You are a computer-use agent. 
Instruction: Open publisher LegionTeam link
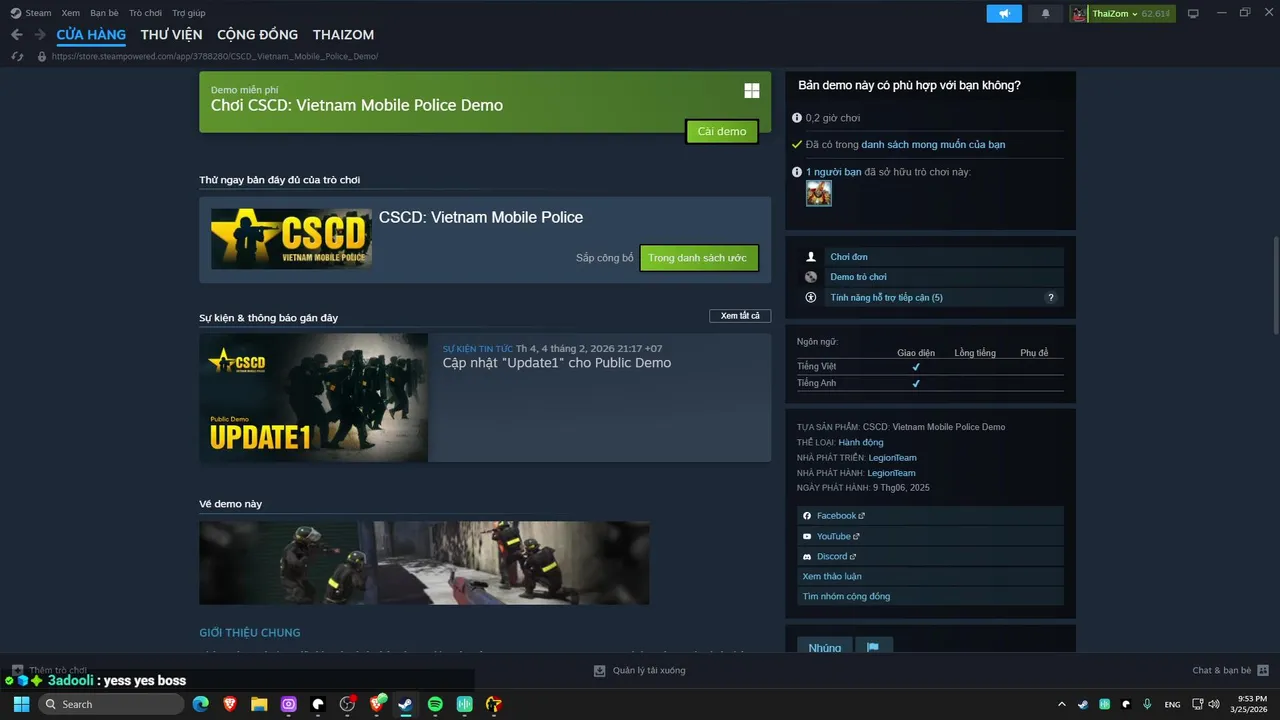[x=891, y=473]
